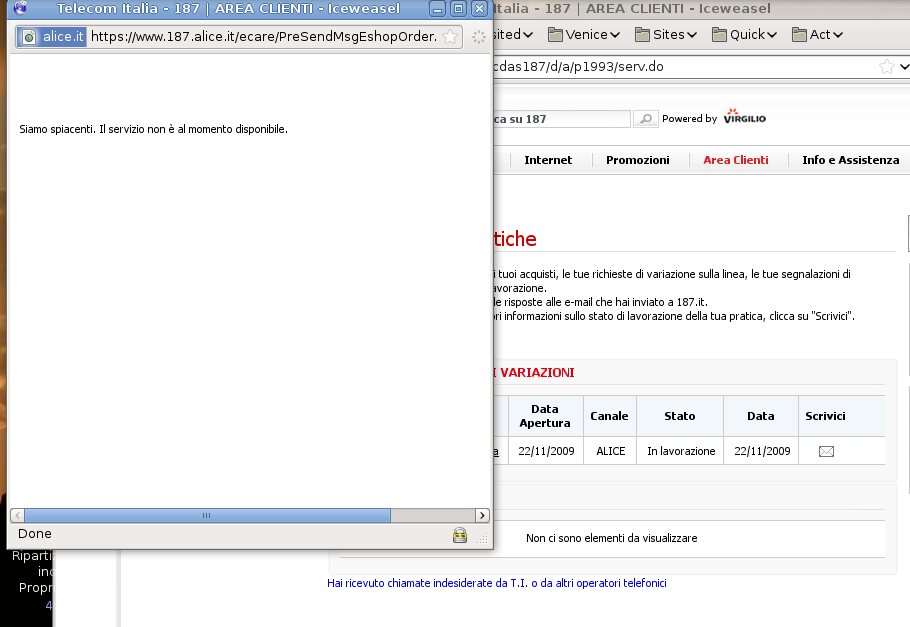The width and height of the screenshot is (910, 627).
Task: Expand the URL history dropdown in main window
Action: tap(904, 67)
